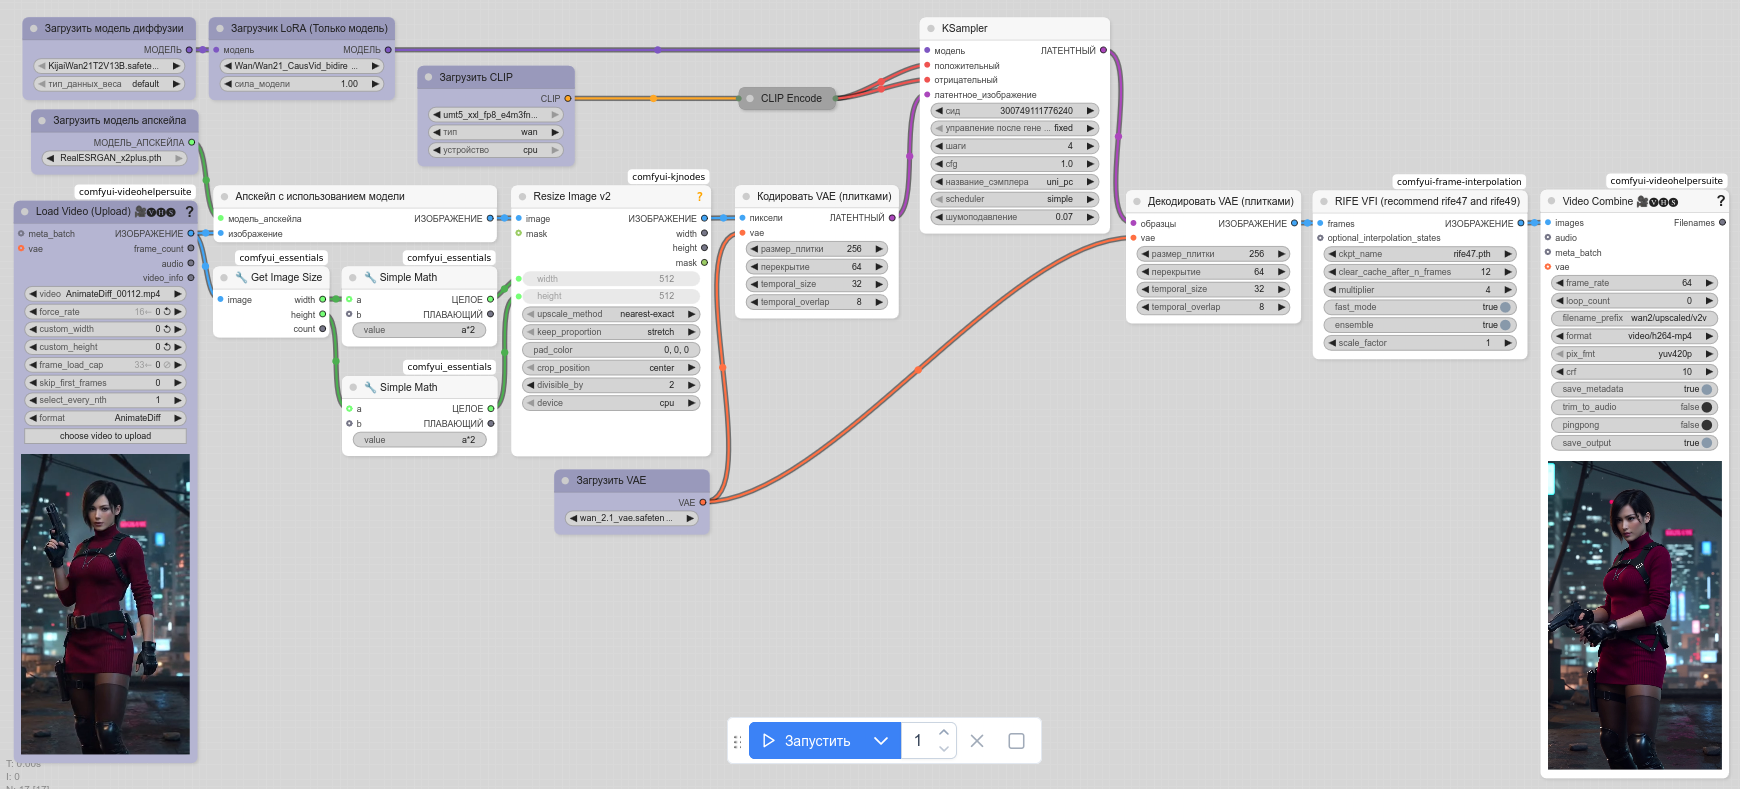1740x789 pixels.
Task: Open название_сэмплера combo in KSampler
Action: (1015, 182)
